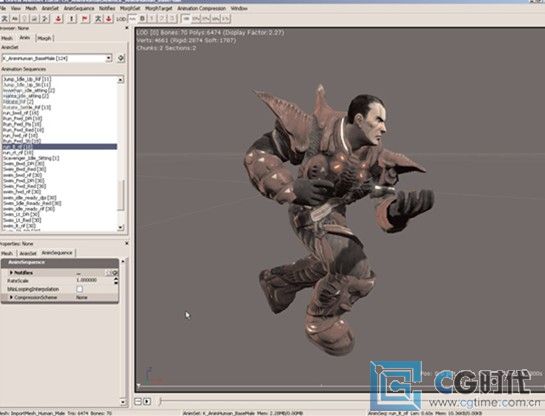The image size is (545, 416).
Task: Click the red icon left of the LOD label
Action: pyautogui.click(x=109, y=19)
